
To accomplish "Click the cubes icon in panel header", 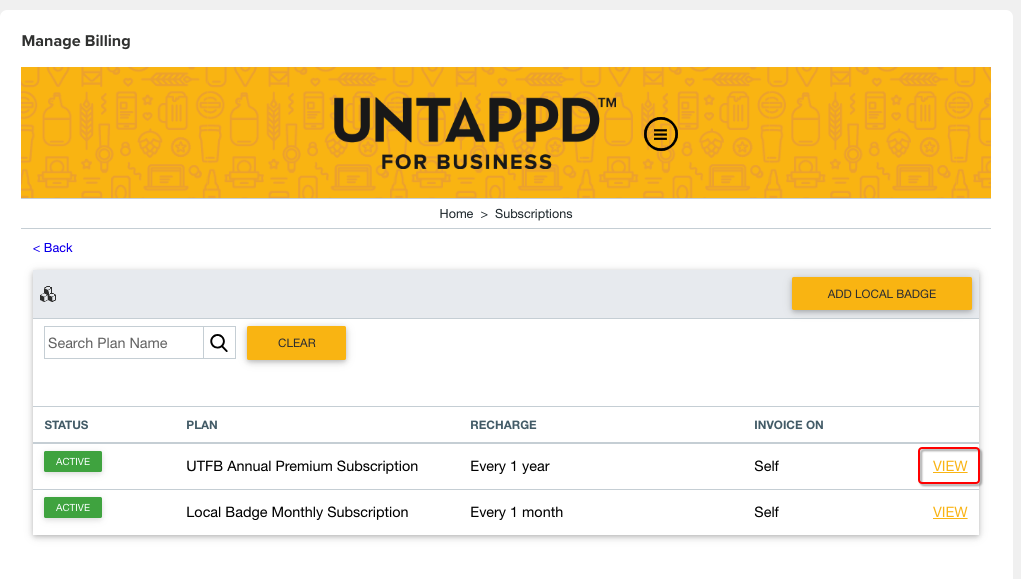I will pyautogui.click(x=48, y=294).
